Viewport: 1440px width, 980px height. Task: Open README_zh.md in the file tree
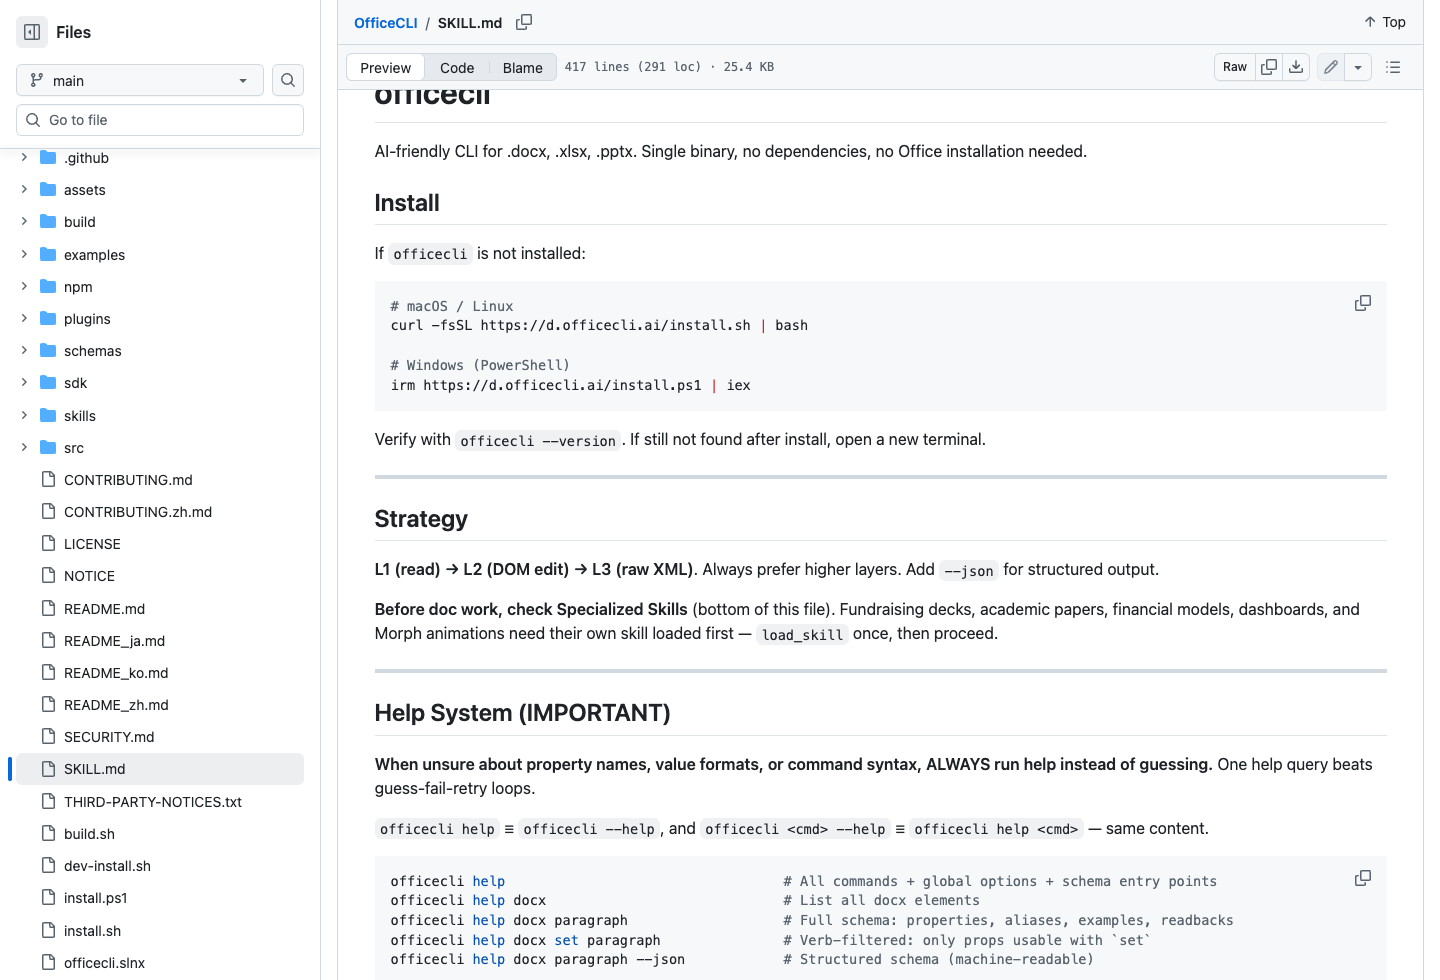(x=116, y=705)
